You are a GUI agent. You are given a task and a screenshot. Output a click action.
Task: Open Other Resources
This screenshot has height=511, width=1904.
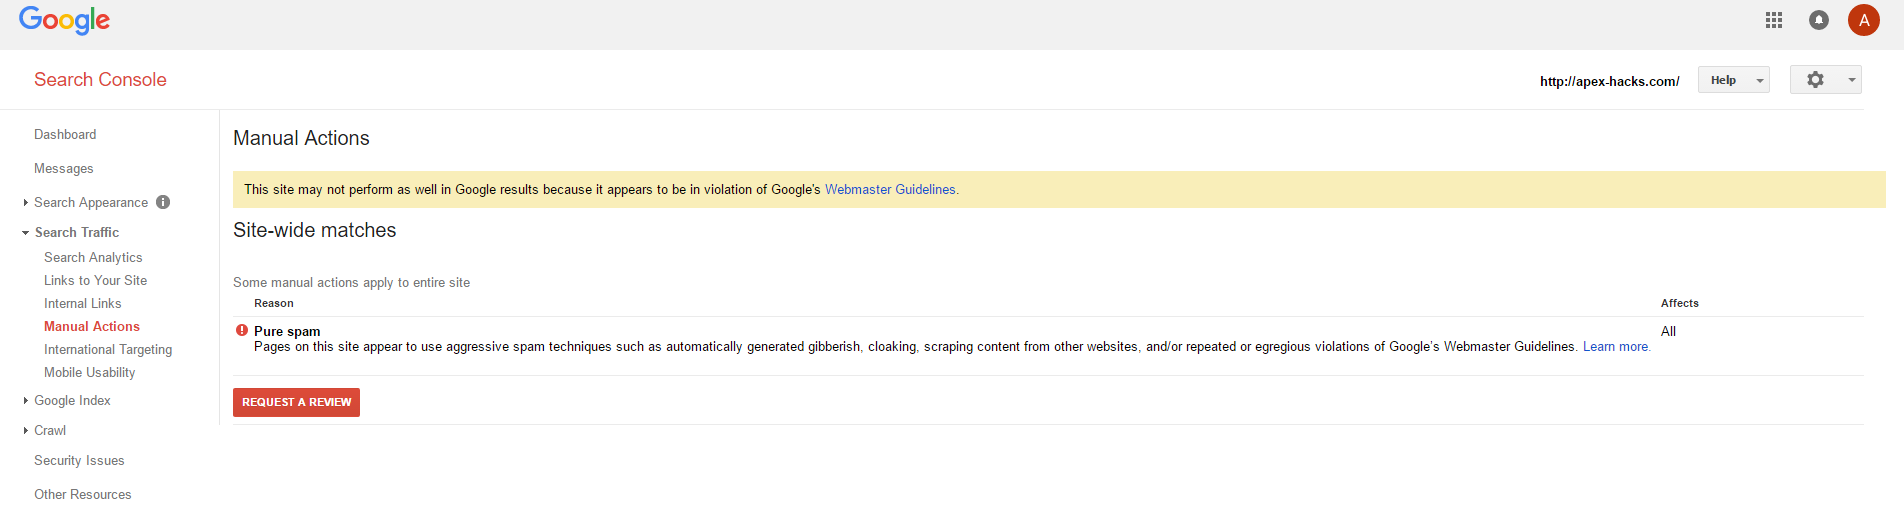tap(82, 494)
